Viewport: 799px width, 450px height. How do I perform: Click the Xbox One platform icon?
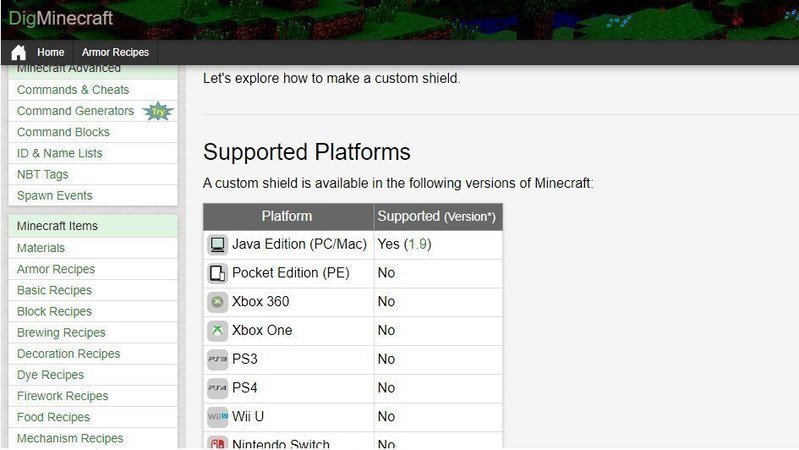click(x=218, y=331)
